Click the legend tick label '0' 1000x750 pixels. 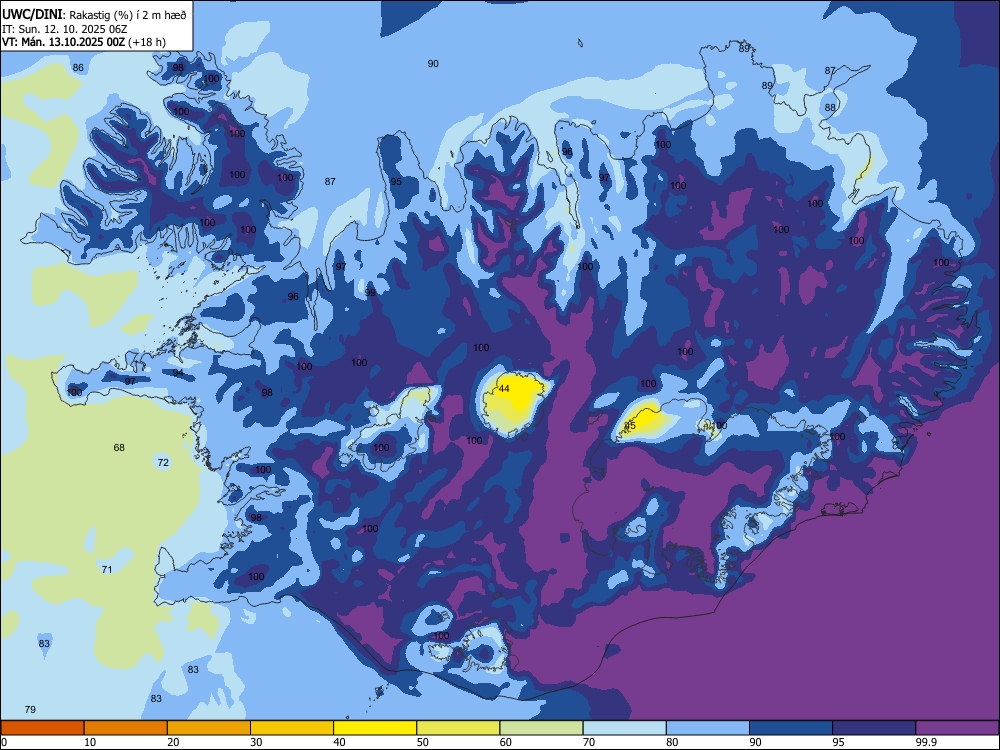[x=4, y=742]
